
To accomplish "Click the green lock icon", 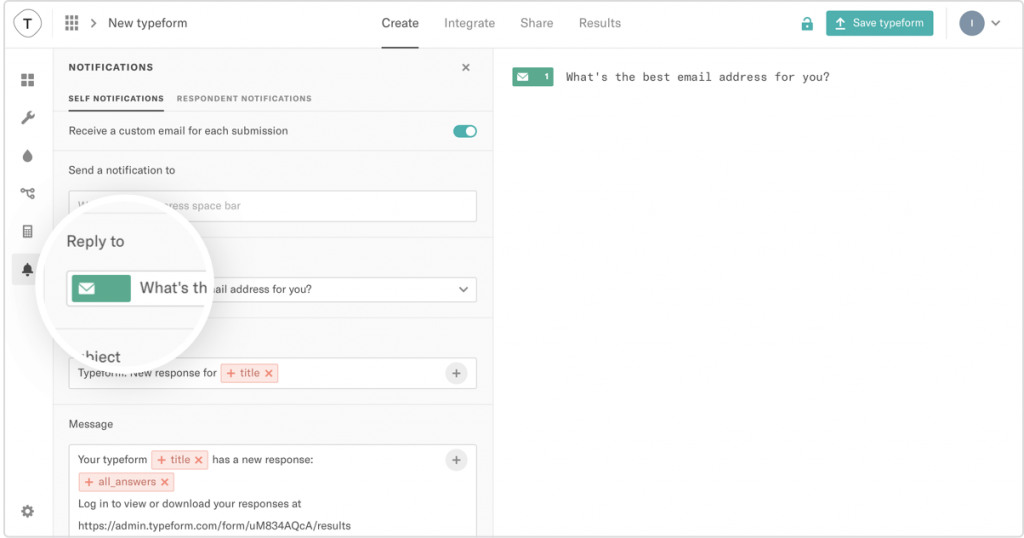I will coord(807,24).
